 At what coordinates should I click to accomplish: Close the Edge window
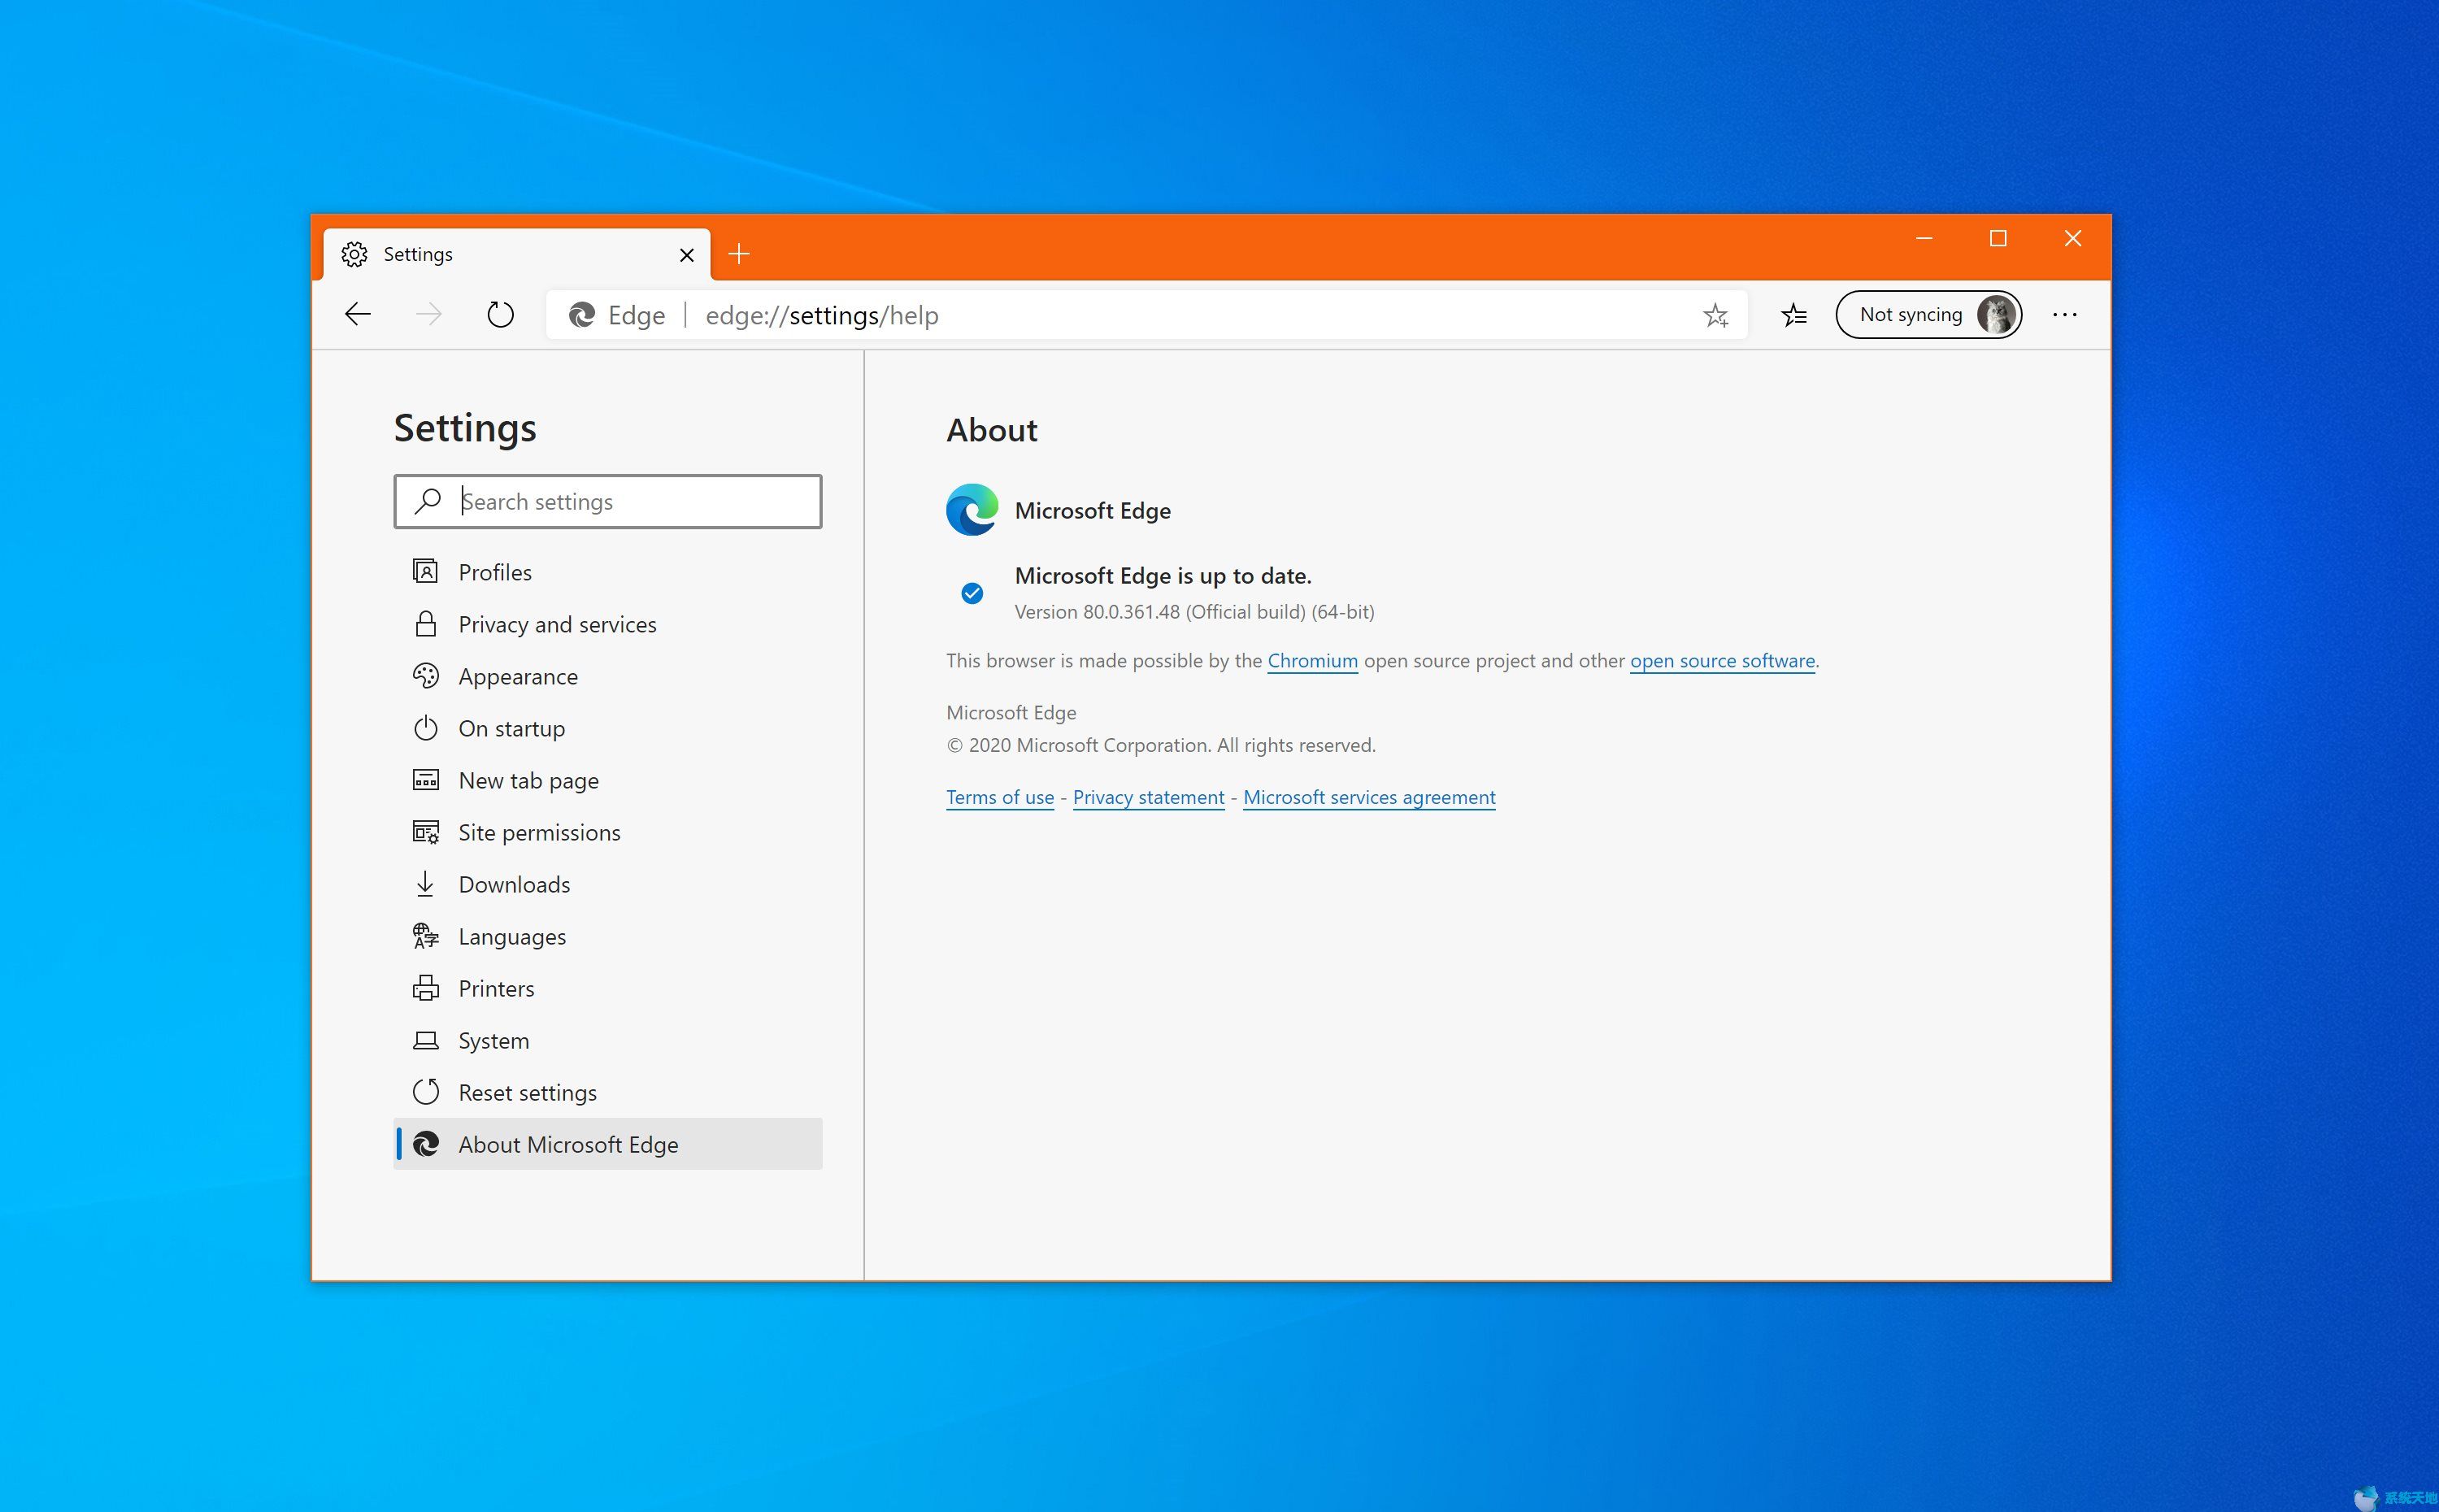coord(2073,238)
